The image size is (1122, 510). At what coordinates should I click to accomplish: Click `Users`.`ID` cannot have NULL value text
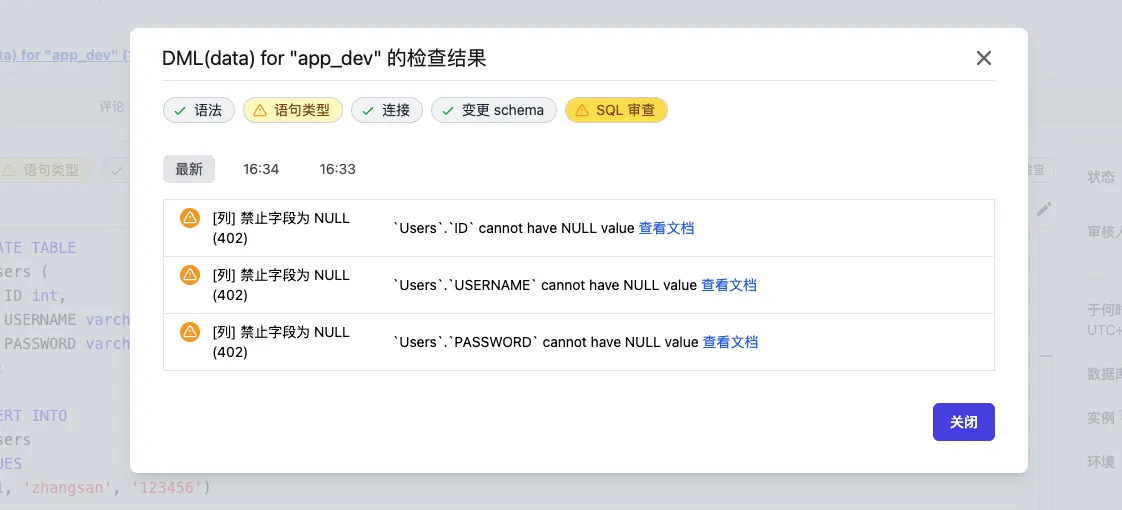tap(514, 228)
